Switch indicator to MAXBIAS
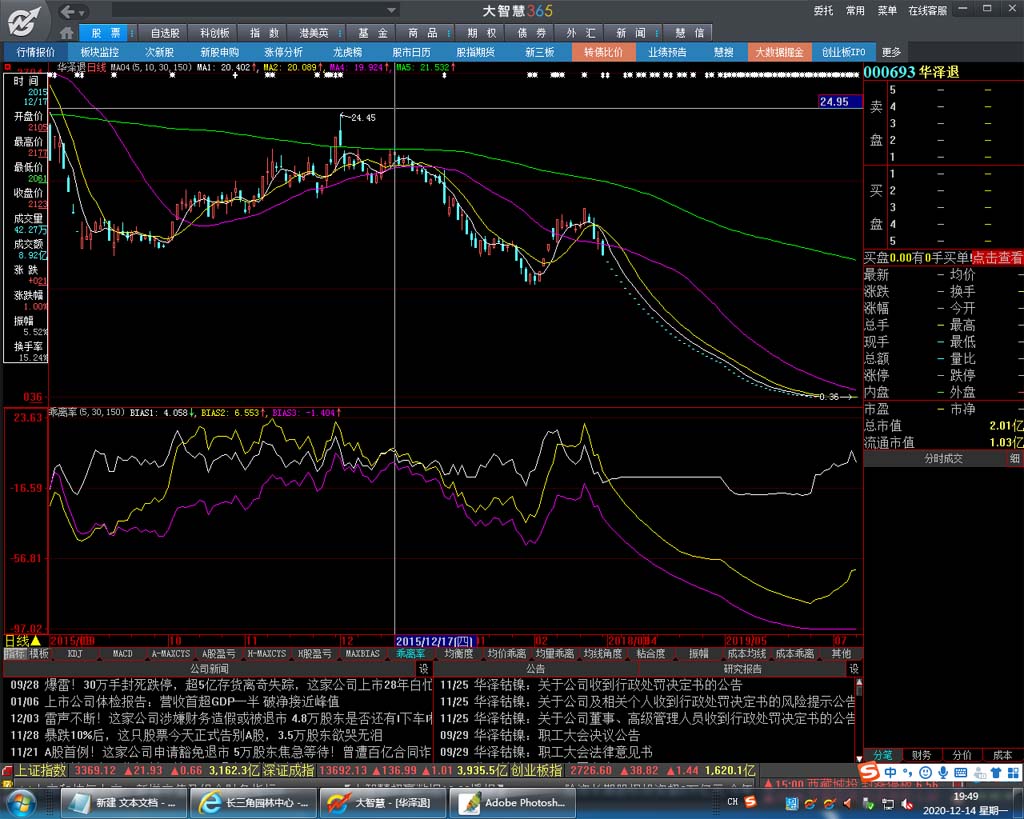This screenshot has height=819, width=1024. (362, 654)
